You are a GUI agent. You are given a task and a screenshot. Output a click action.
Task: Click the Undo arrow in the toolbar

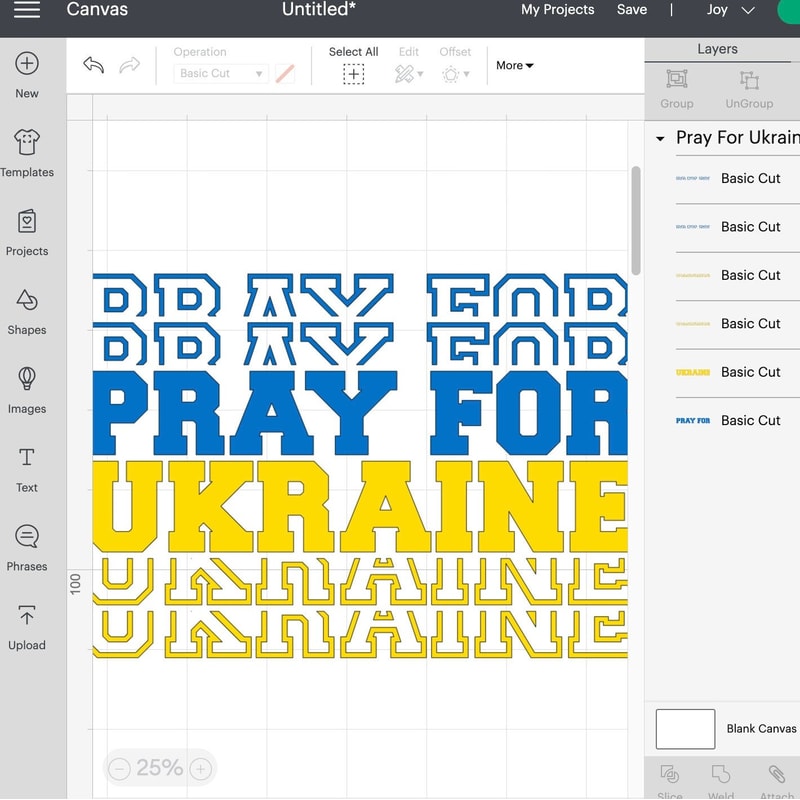(93, 63)
